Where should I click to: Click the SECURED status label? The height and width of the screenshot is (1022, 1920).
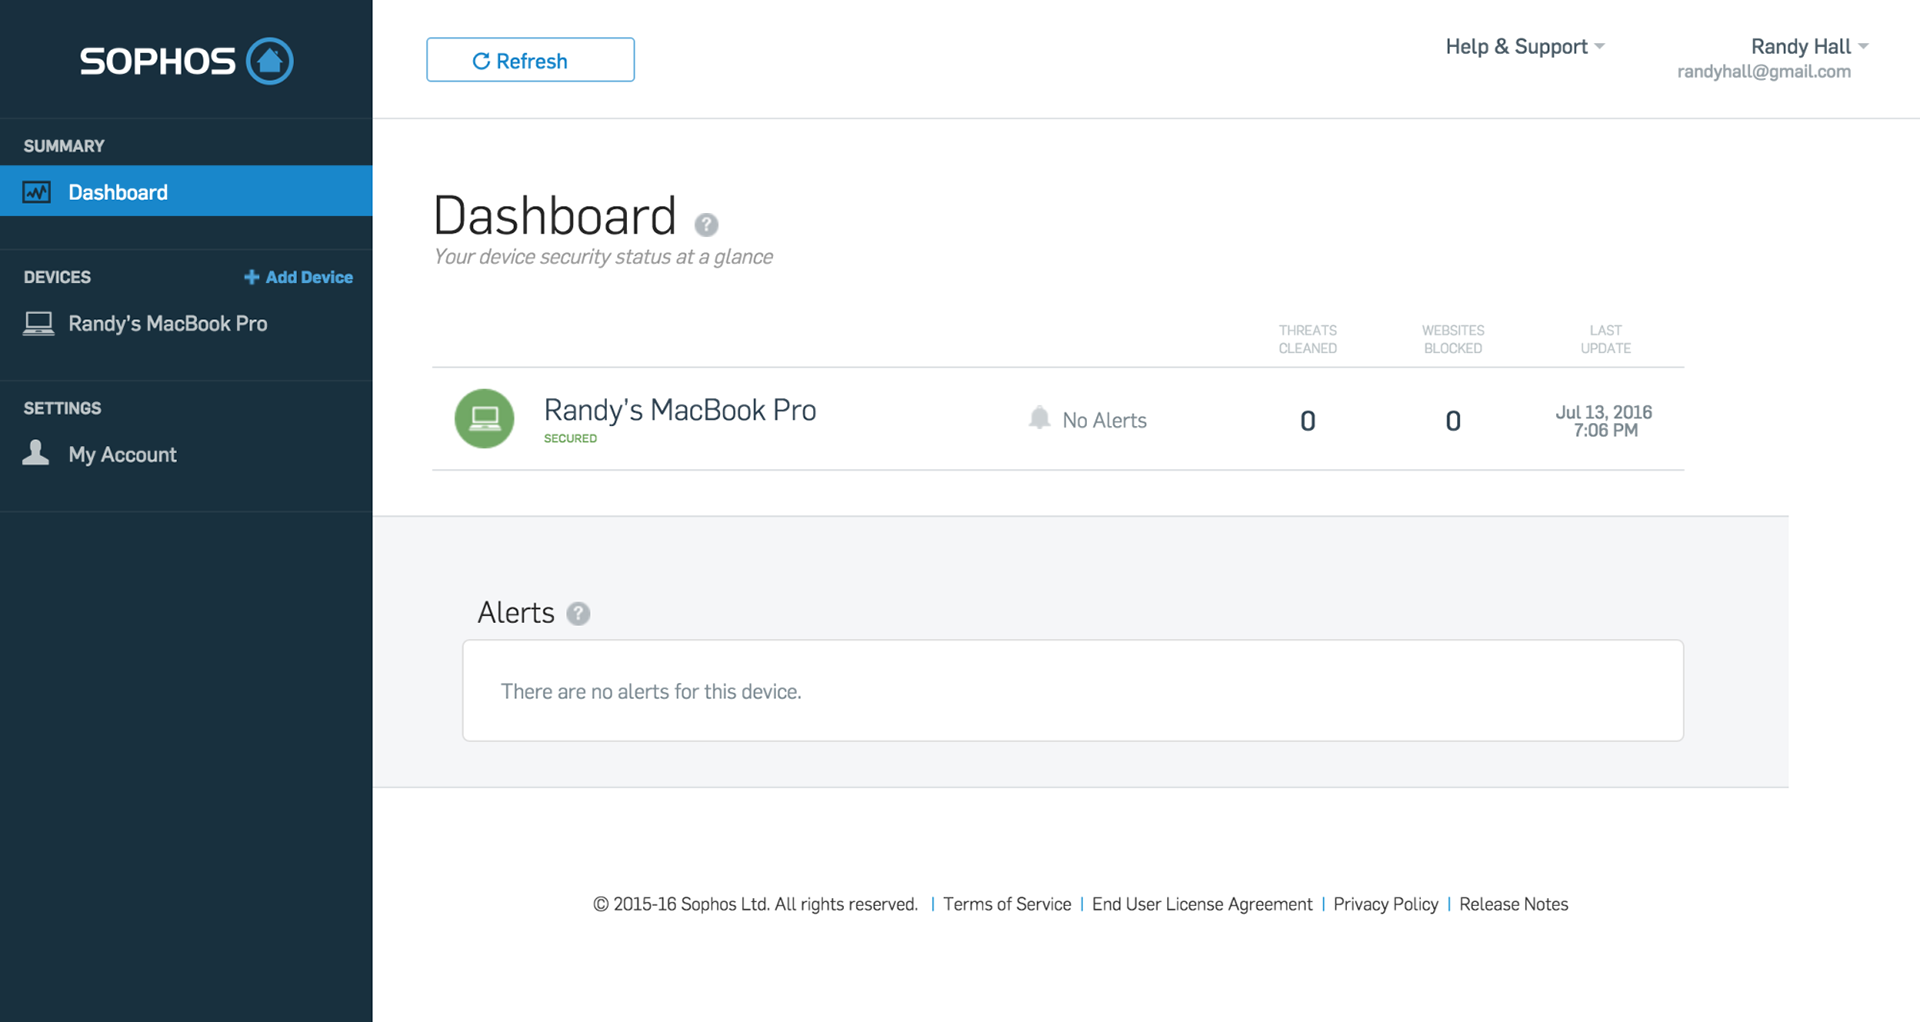tap(570, 439)
